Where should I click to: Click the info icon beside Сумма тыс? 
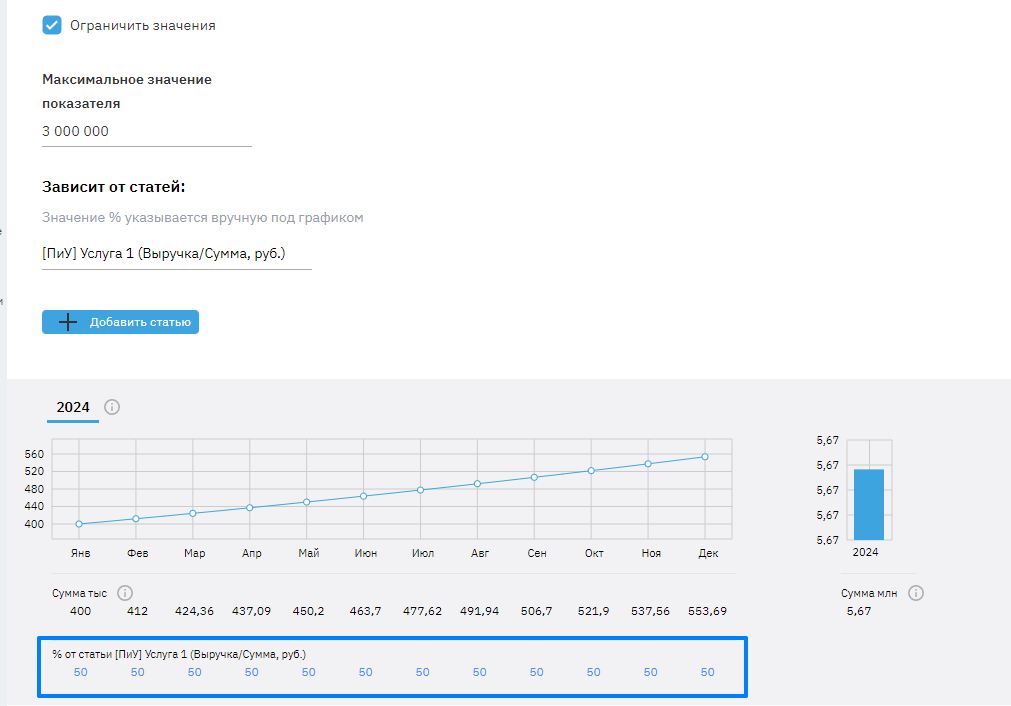pyautogui.click(x=125, y=593)
